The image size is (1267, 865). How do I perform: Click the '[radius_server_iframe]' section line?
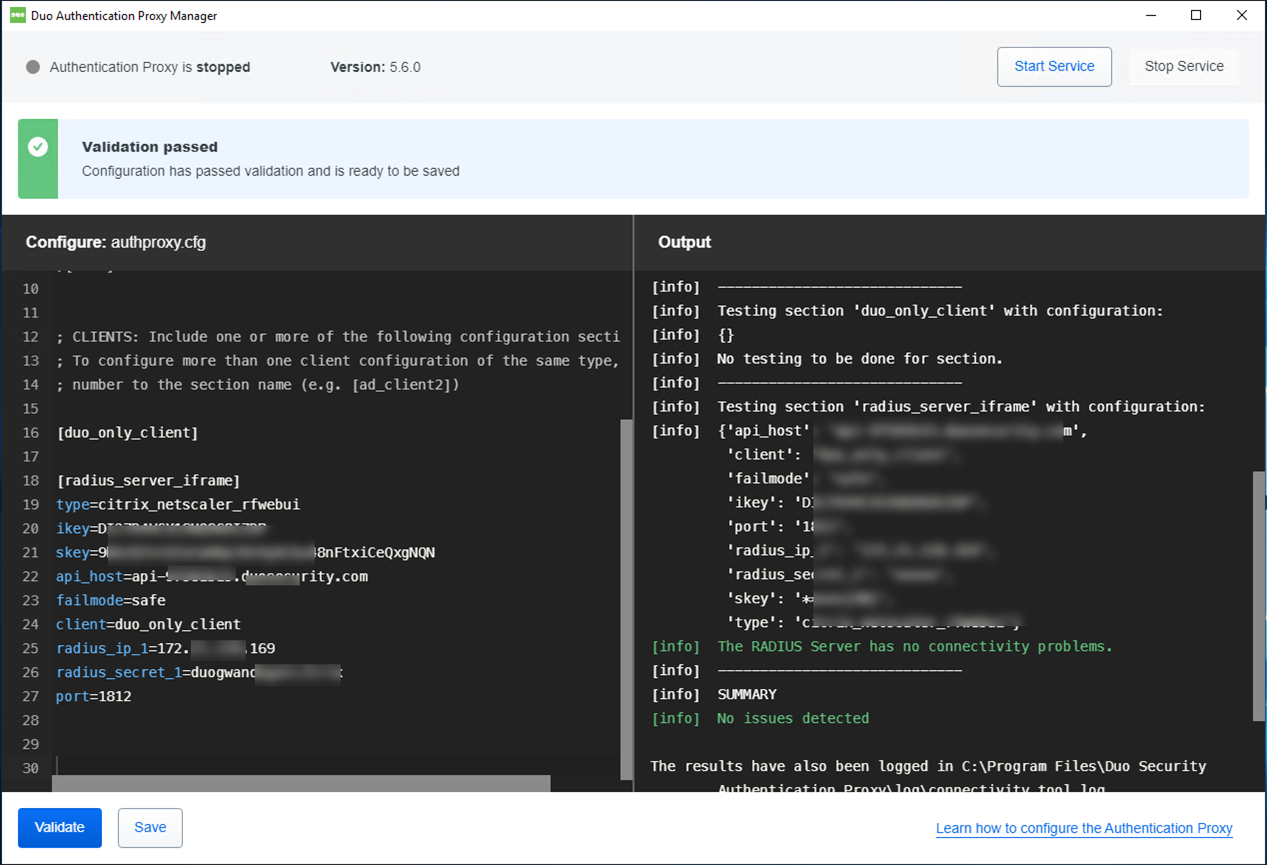click(x=148, y=481)
